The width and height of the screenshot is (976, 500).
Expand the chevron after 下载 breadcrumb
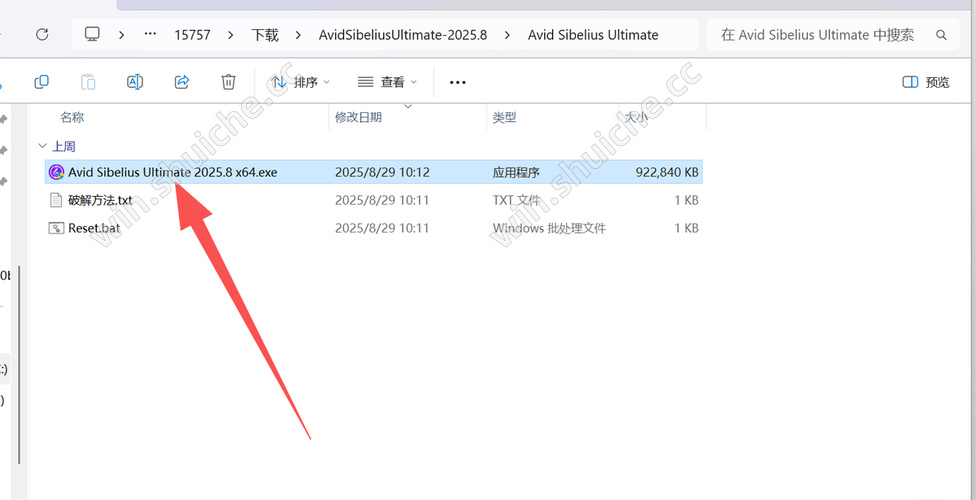click(x=299, y=35)
